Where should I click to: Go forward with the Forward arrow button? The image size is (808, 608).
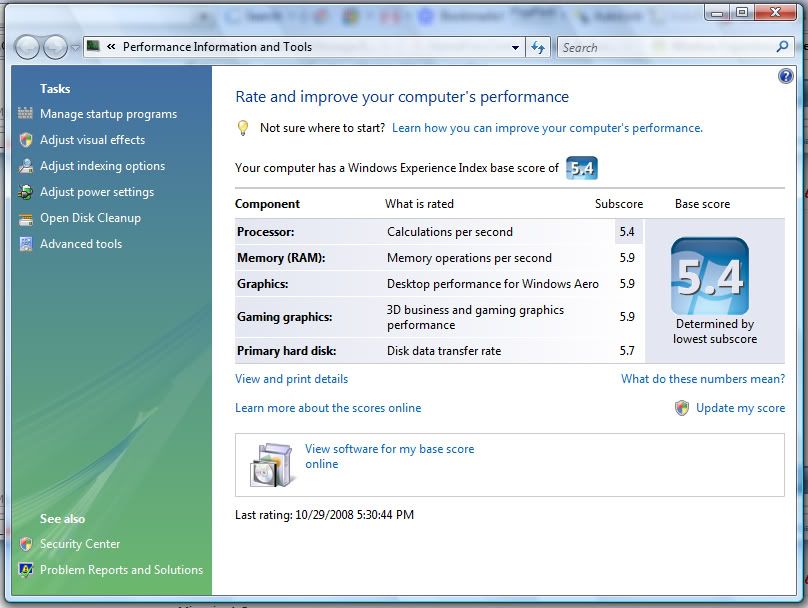click(55, 47)
